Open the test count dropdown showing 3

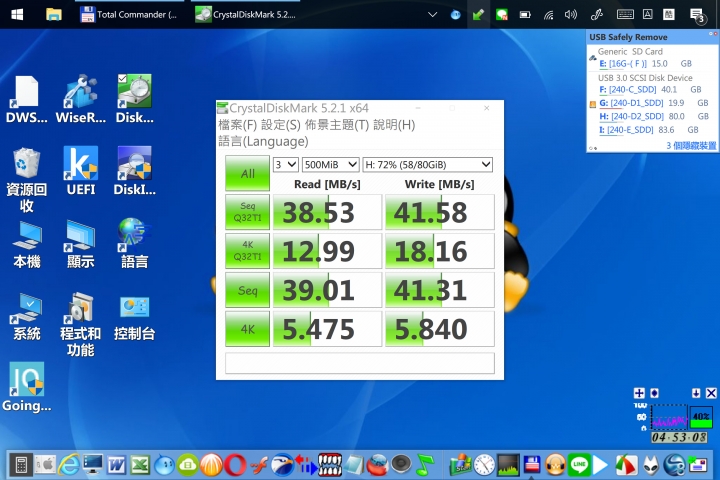[x=286, y=164]
